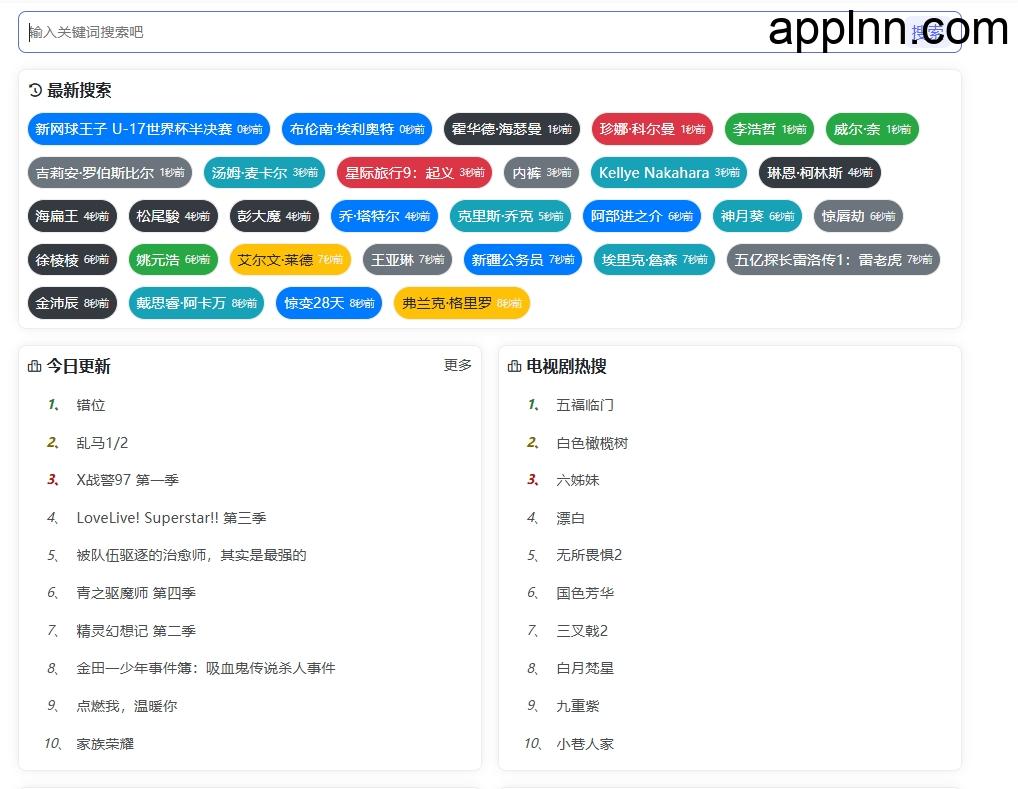Open the 惊变28天 search tag
Viewport: 1018px width, 789px height.
pos(328,303)
